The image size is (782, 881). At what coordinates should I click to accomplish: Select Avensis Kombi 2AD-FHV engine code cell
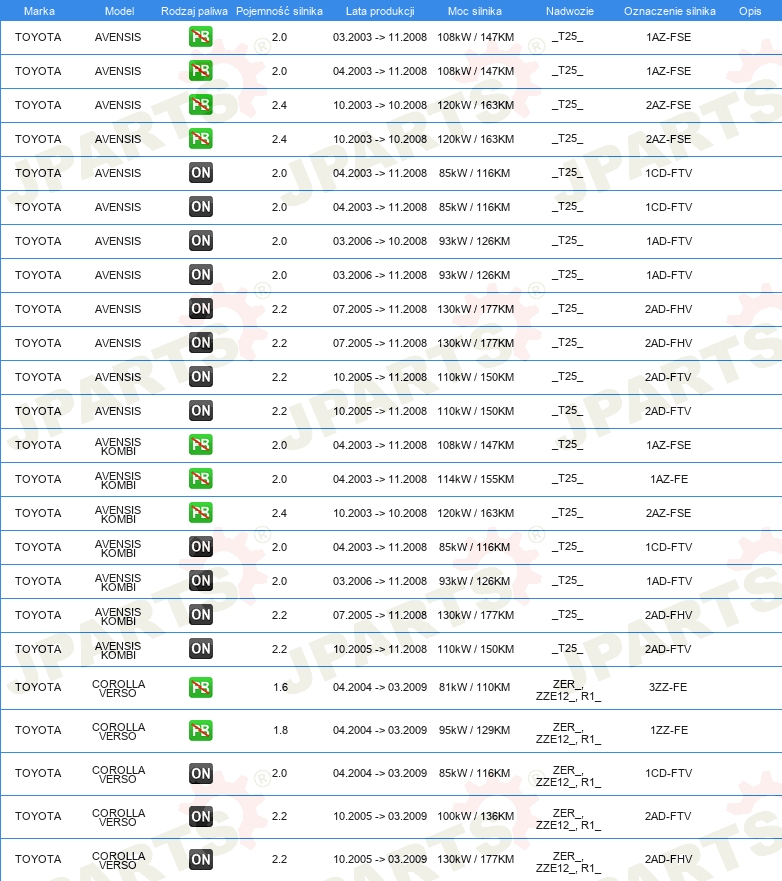pos(669,615)
